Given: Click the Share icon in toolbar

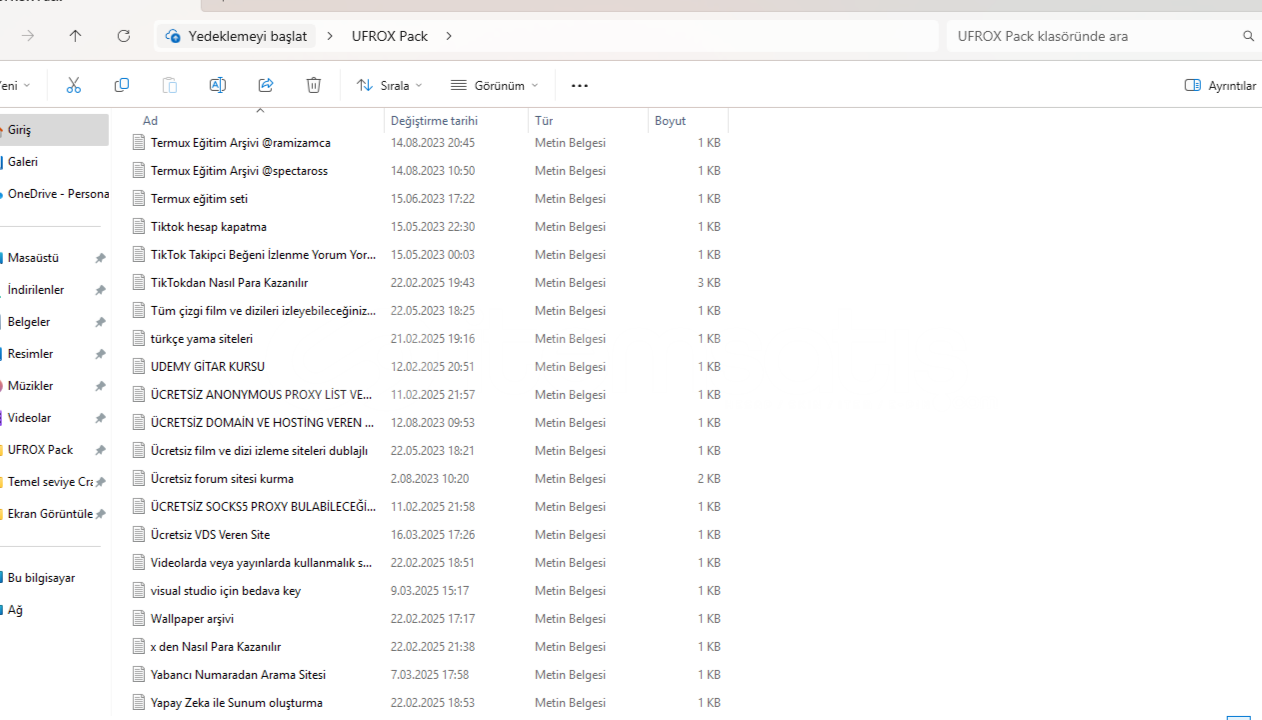Looking at the screenshot, I should coord(265,86).
